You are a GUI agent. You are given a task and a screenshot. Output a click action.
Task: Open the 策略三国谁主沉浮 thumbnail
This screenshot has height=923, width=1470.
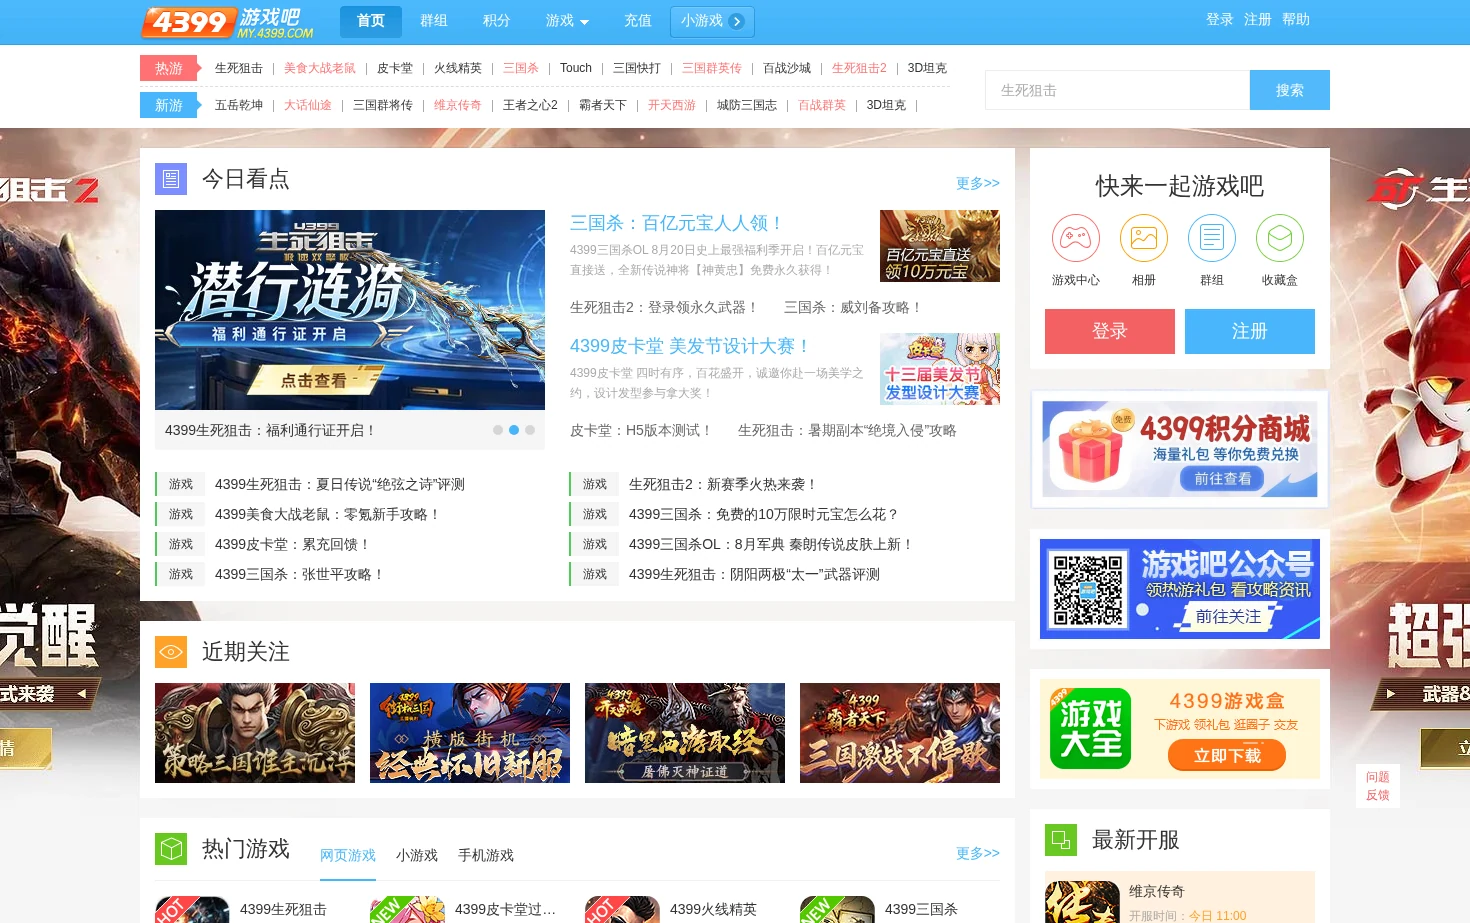255,733
